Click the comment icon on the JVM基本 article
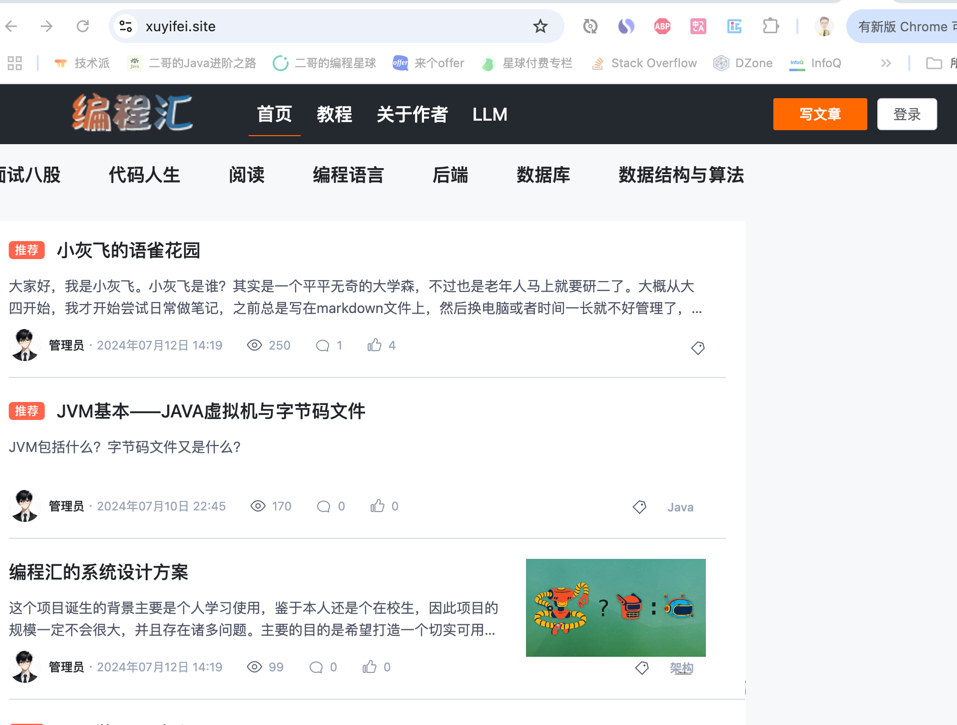The image size is (957, 725). point(323,507)
